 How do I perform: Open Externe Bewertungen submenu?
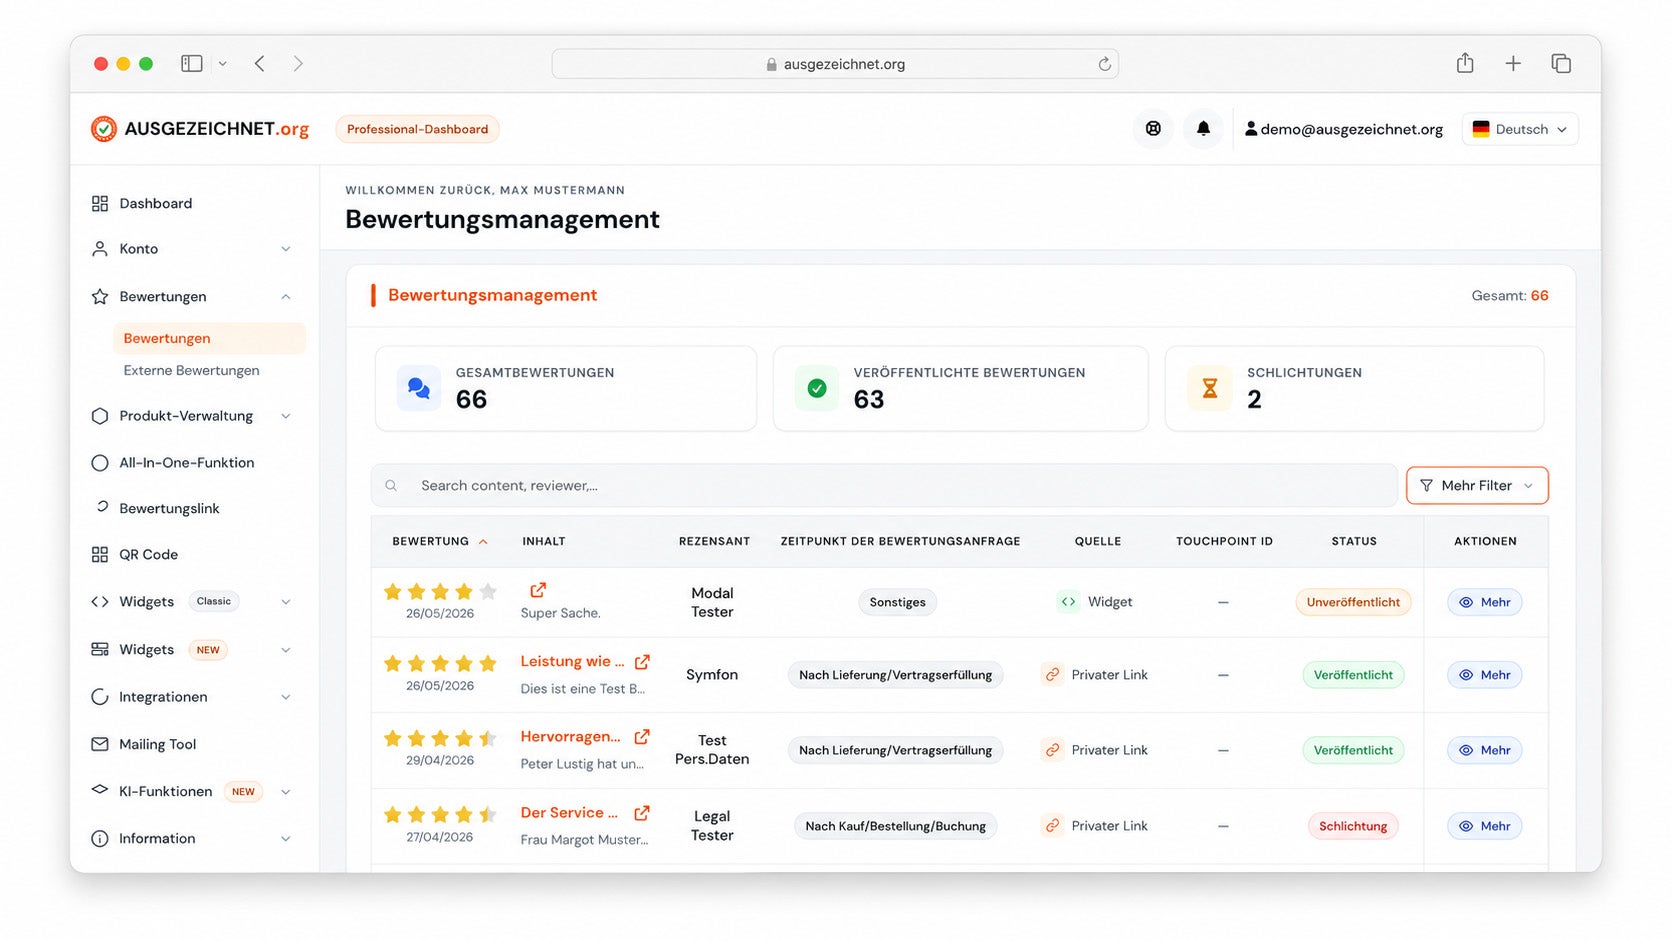pos(191,370)
